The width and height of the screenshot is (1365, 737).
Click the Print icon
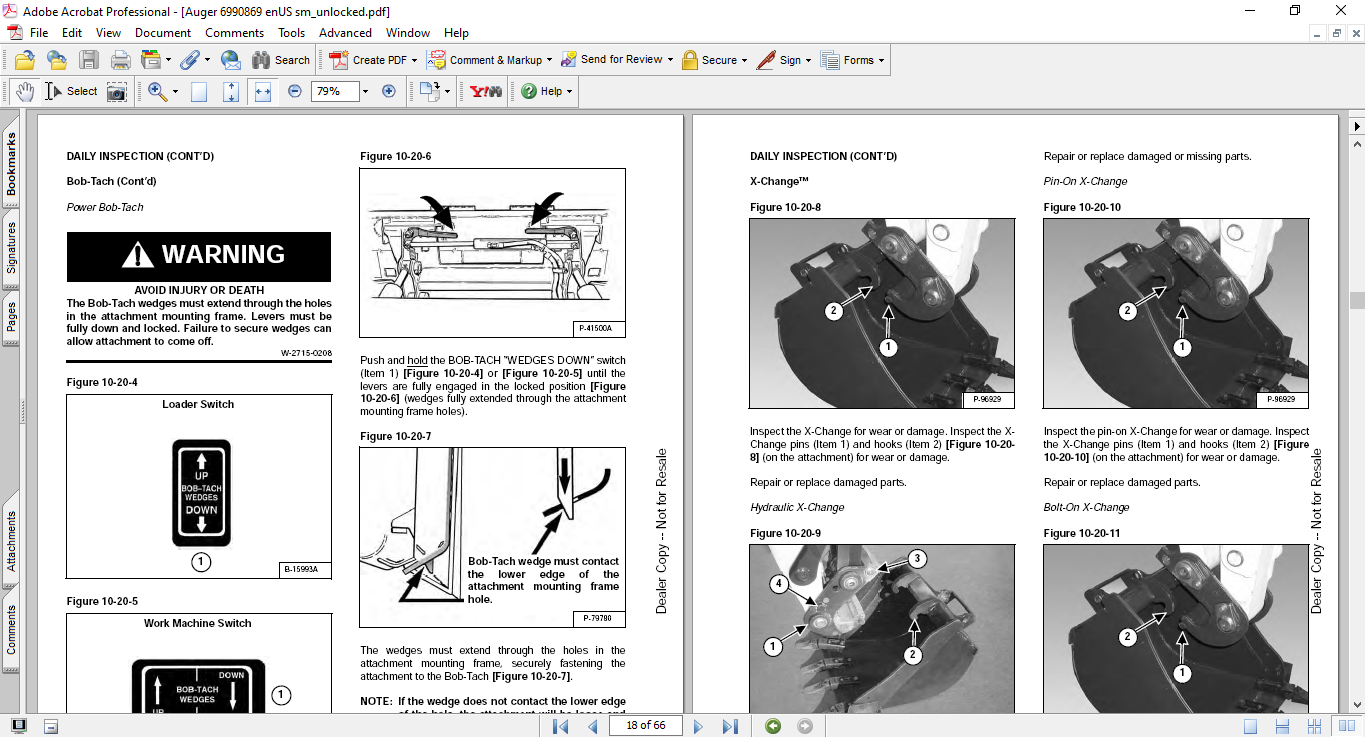120,60
